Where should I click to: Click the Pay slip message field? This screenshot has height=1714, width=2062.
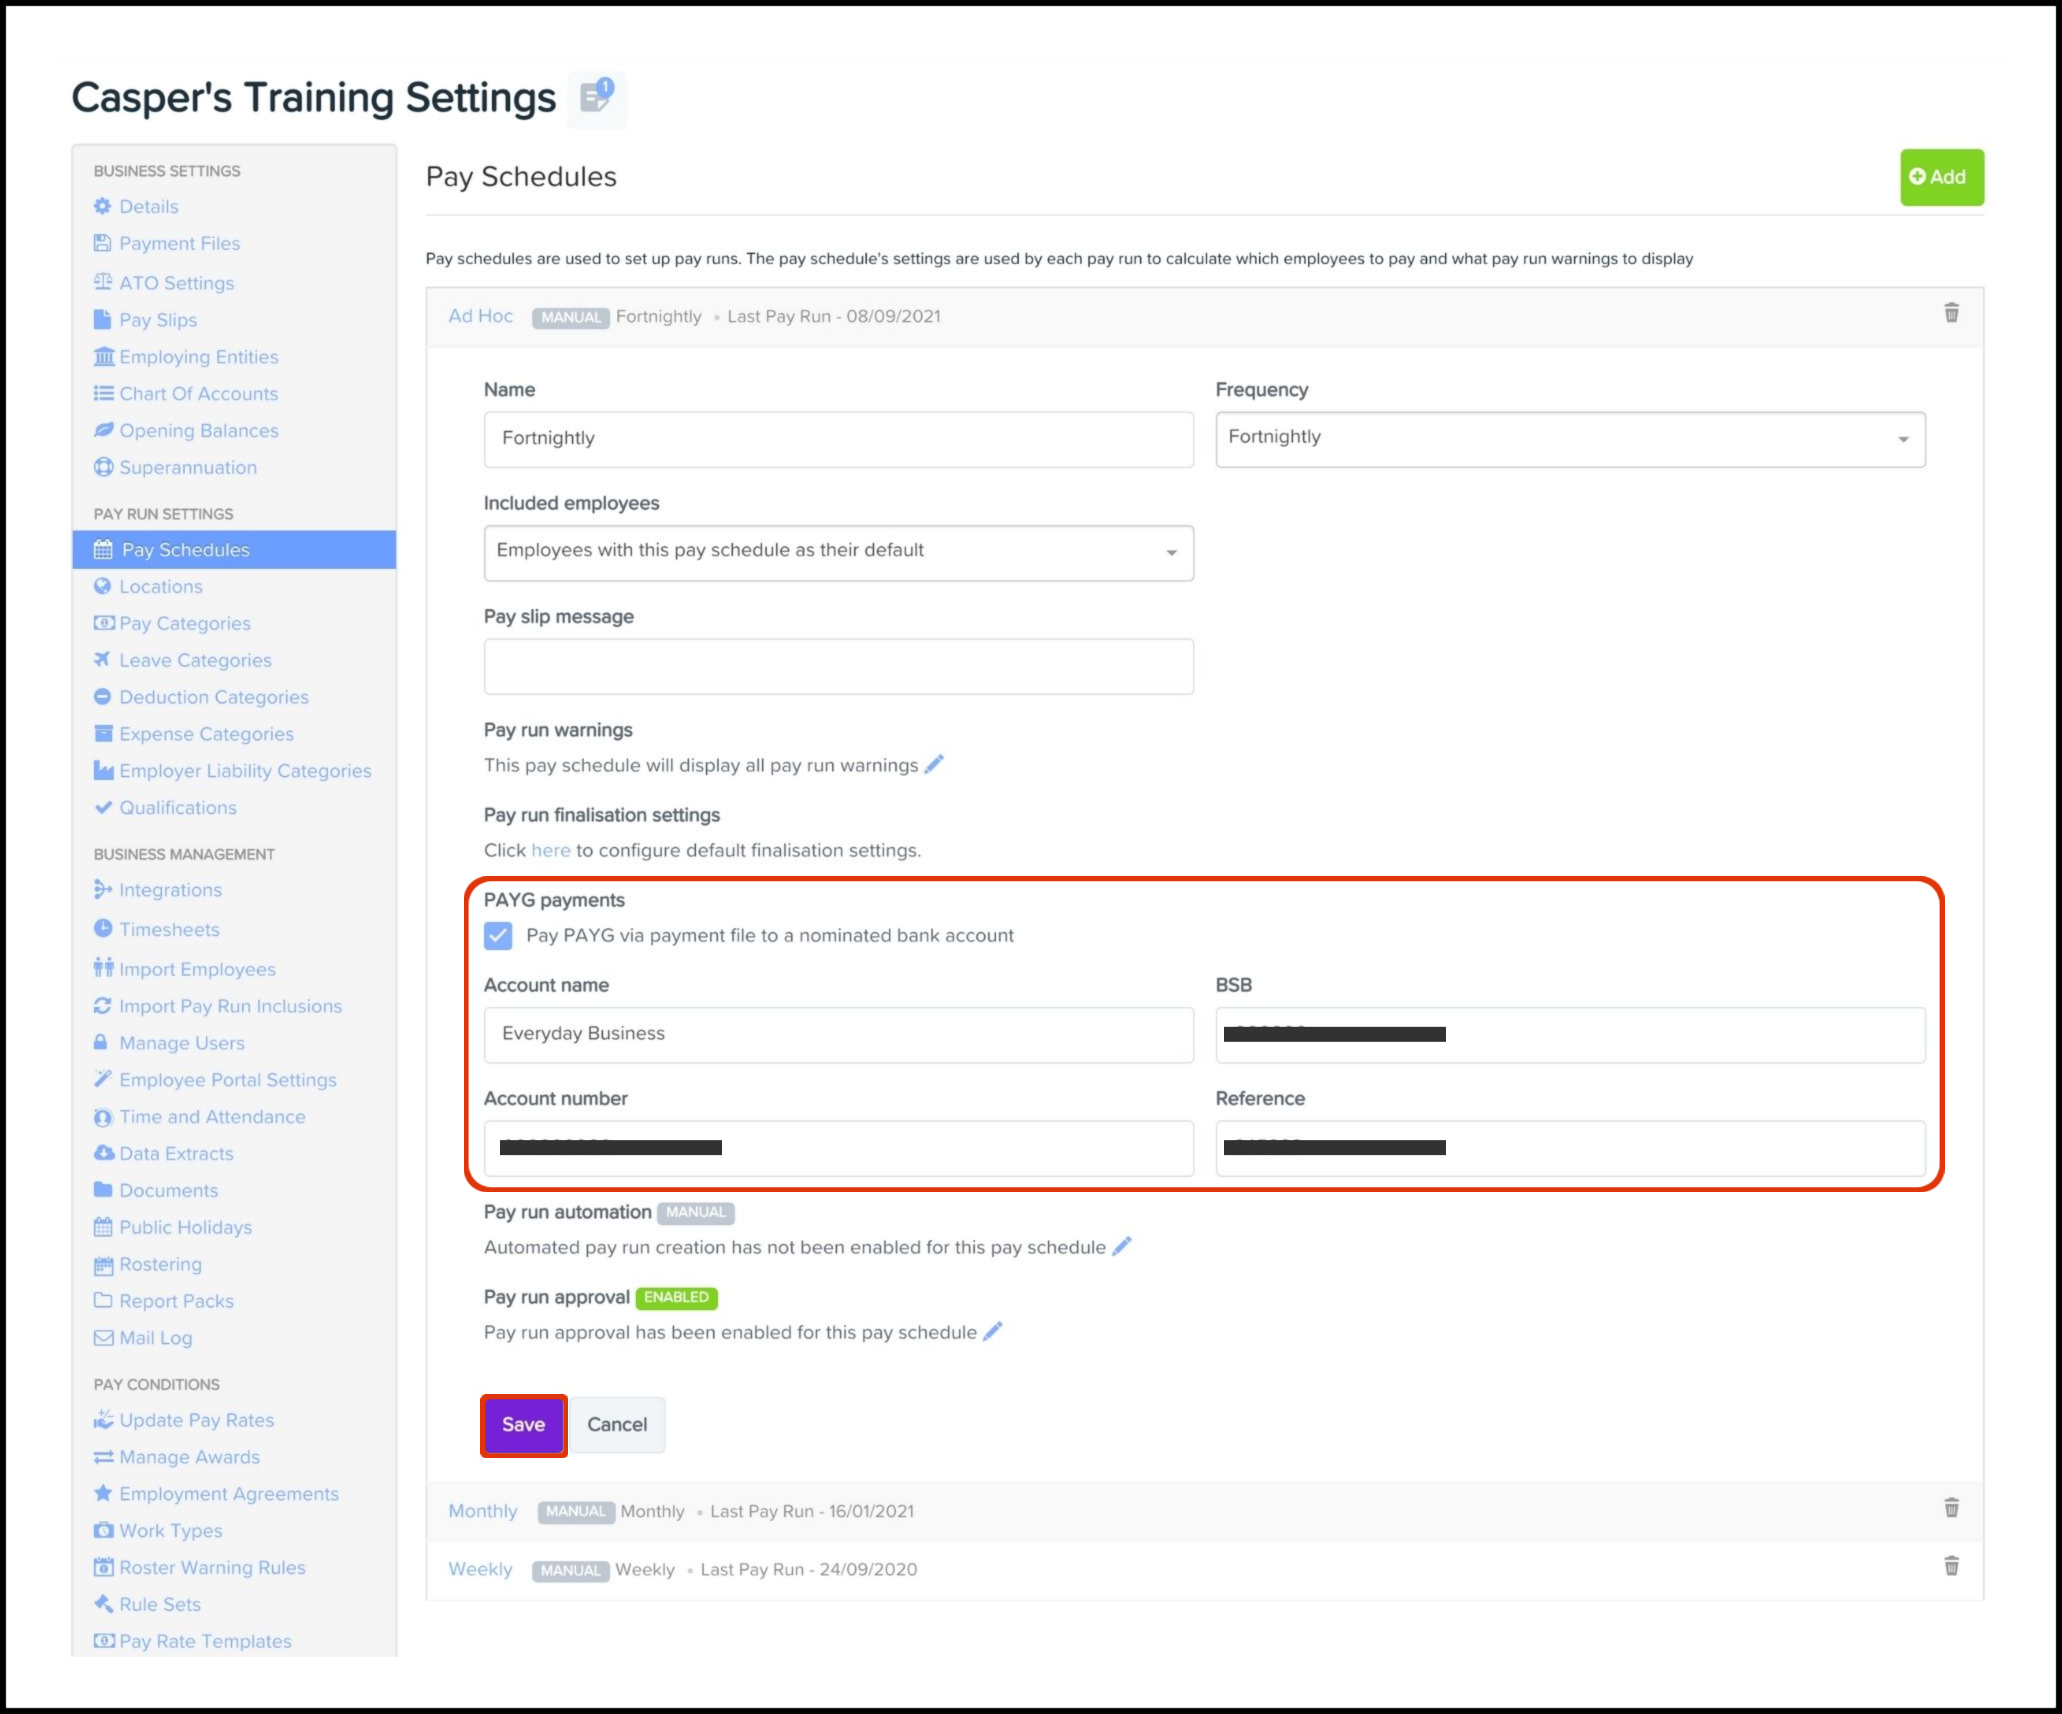pyautogui.click(x=838, y=666)
